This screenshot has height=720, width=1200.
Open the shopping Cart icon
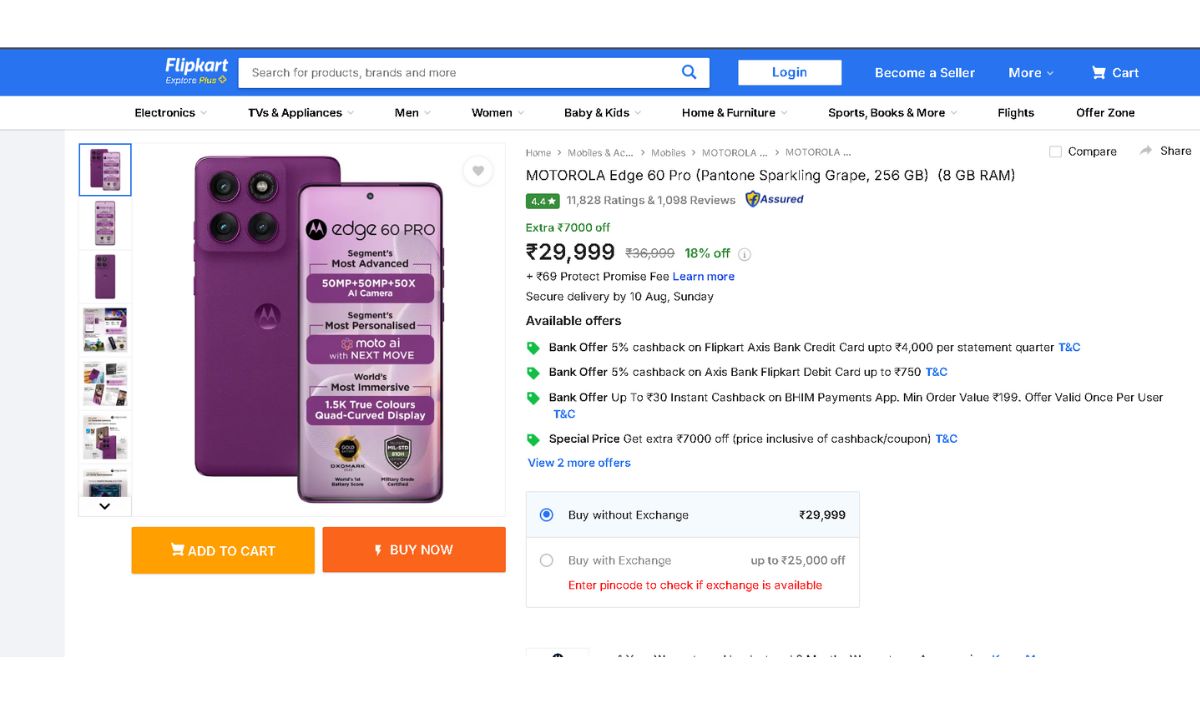pos(1099,73)
